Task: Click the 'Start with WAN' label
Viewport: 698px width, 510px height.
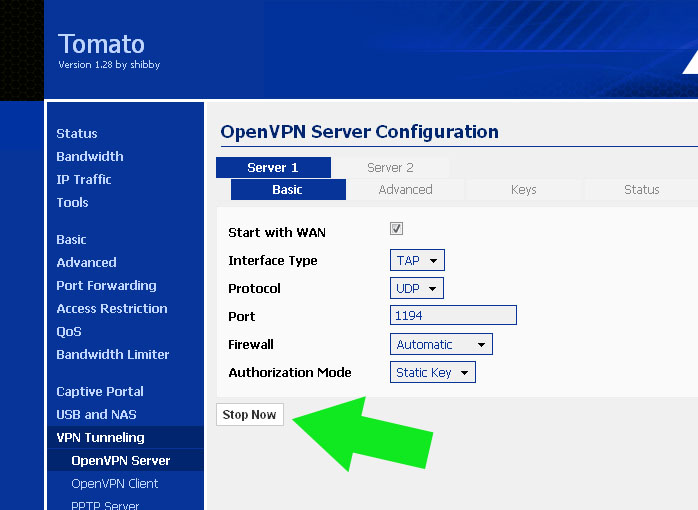Action: coord(277,232)
